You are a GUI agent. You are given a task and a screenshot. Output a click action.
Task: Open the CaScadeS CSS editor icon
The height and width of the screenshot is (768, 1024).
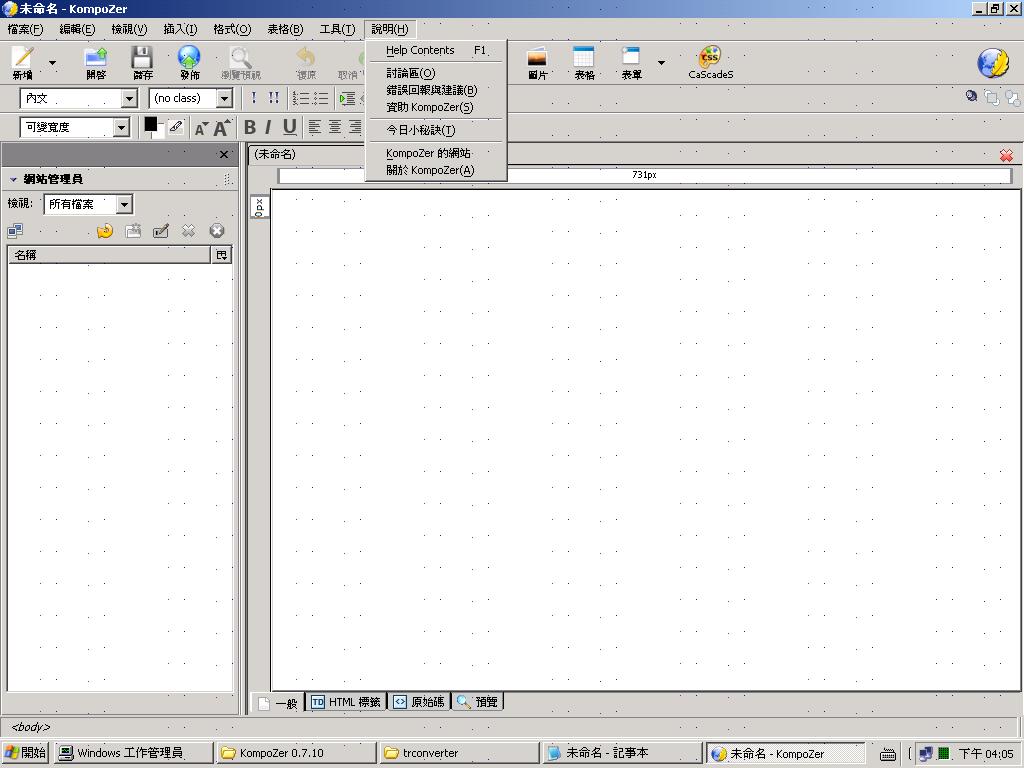point(710,60)
